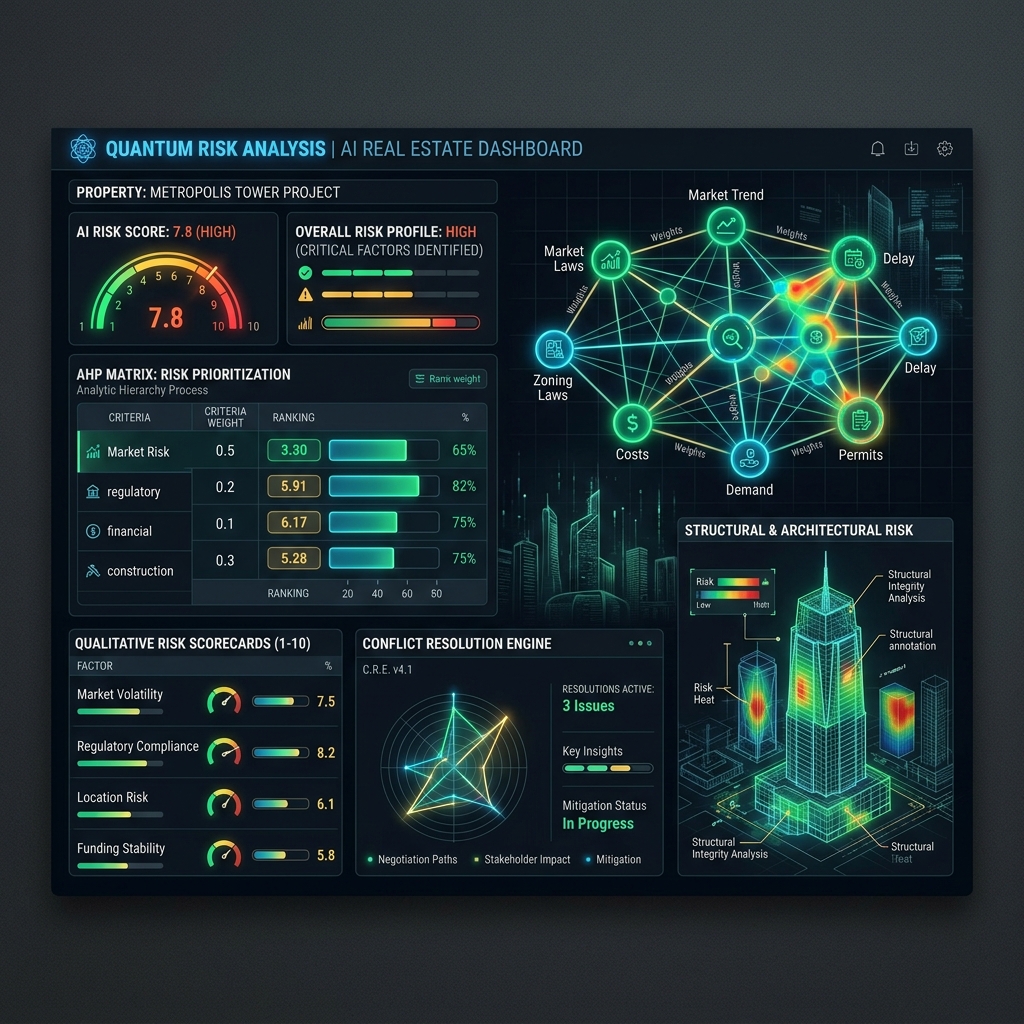Click the 6.17 ranking badge
1024x1024 pixels.
[294, 522]
